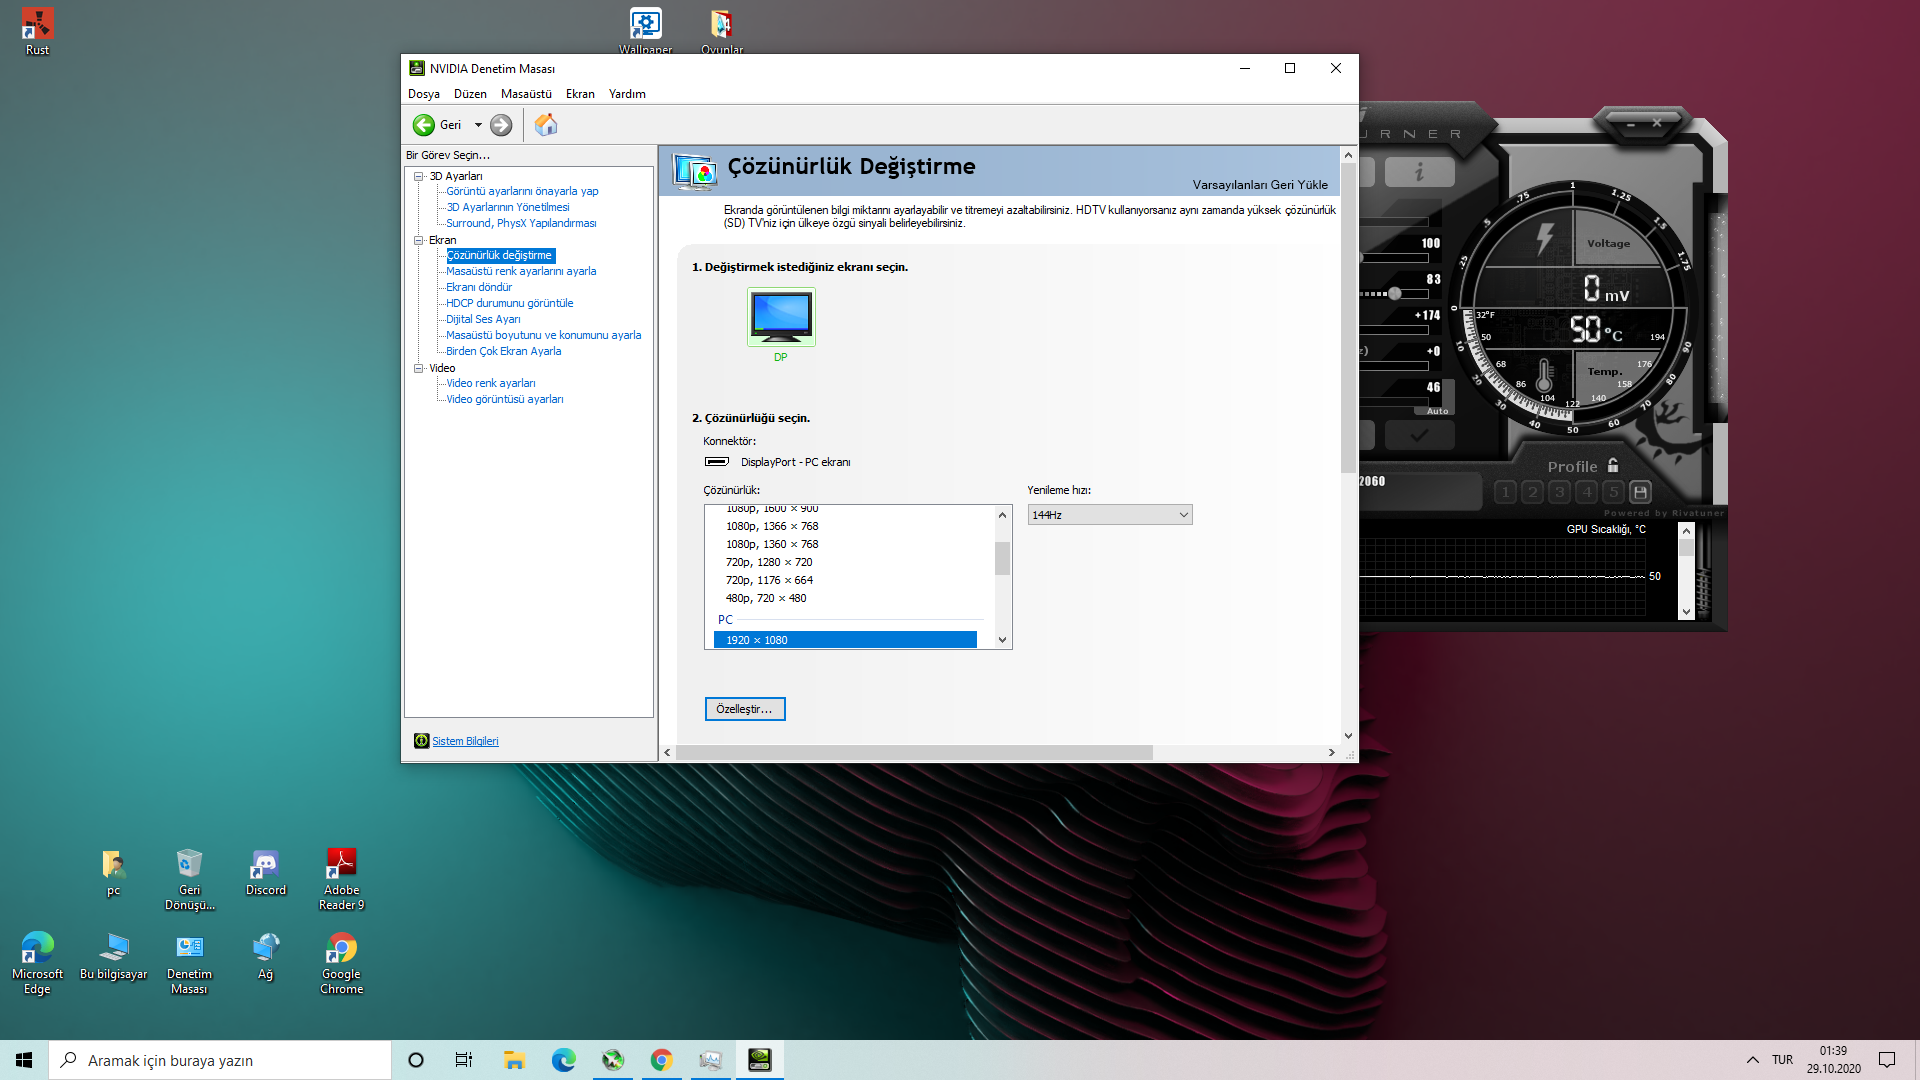Toggle Auto fan speed button in Afterburner
Image resolution: width=1920 pixels, height=1080 pixels.
1437,411
